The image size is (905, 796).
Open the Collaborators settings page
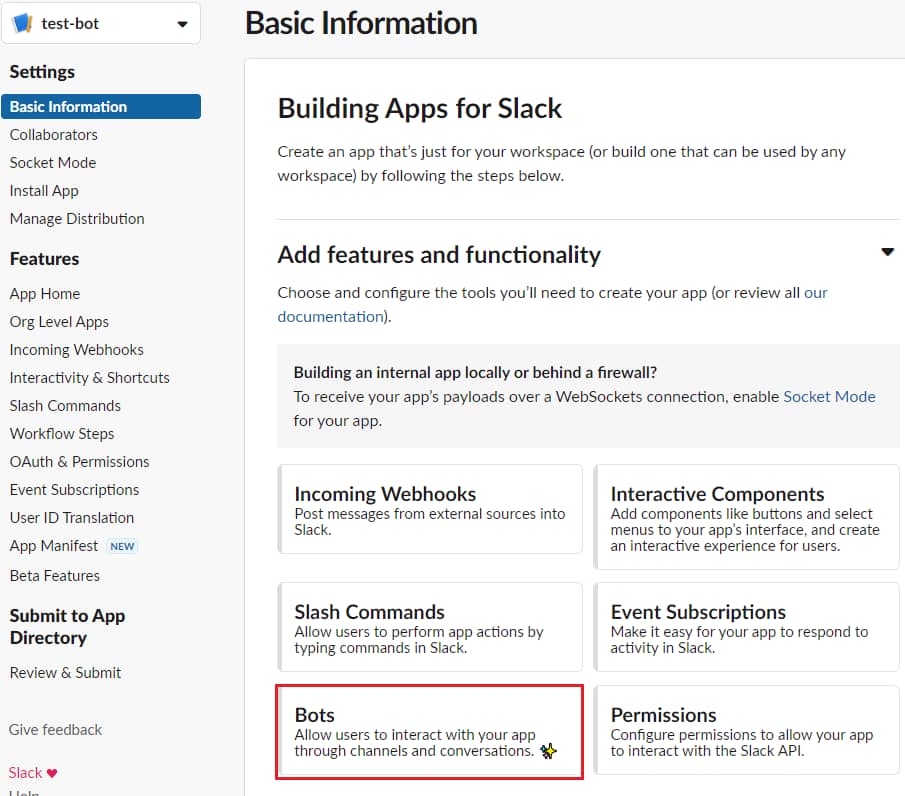point(54,134)
